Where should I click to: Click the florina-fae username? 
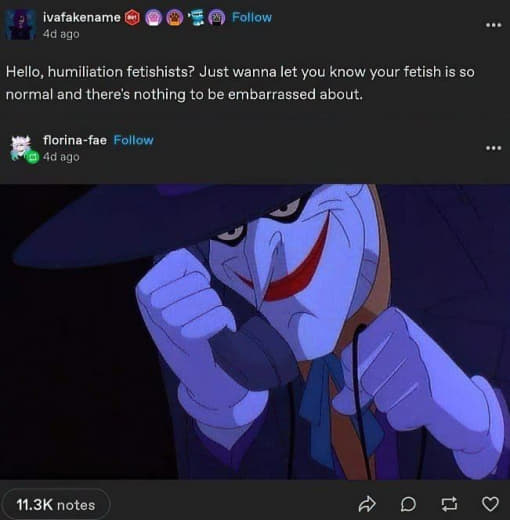(x=75, y=140)
